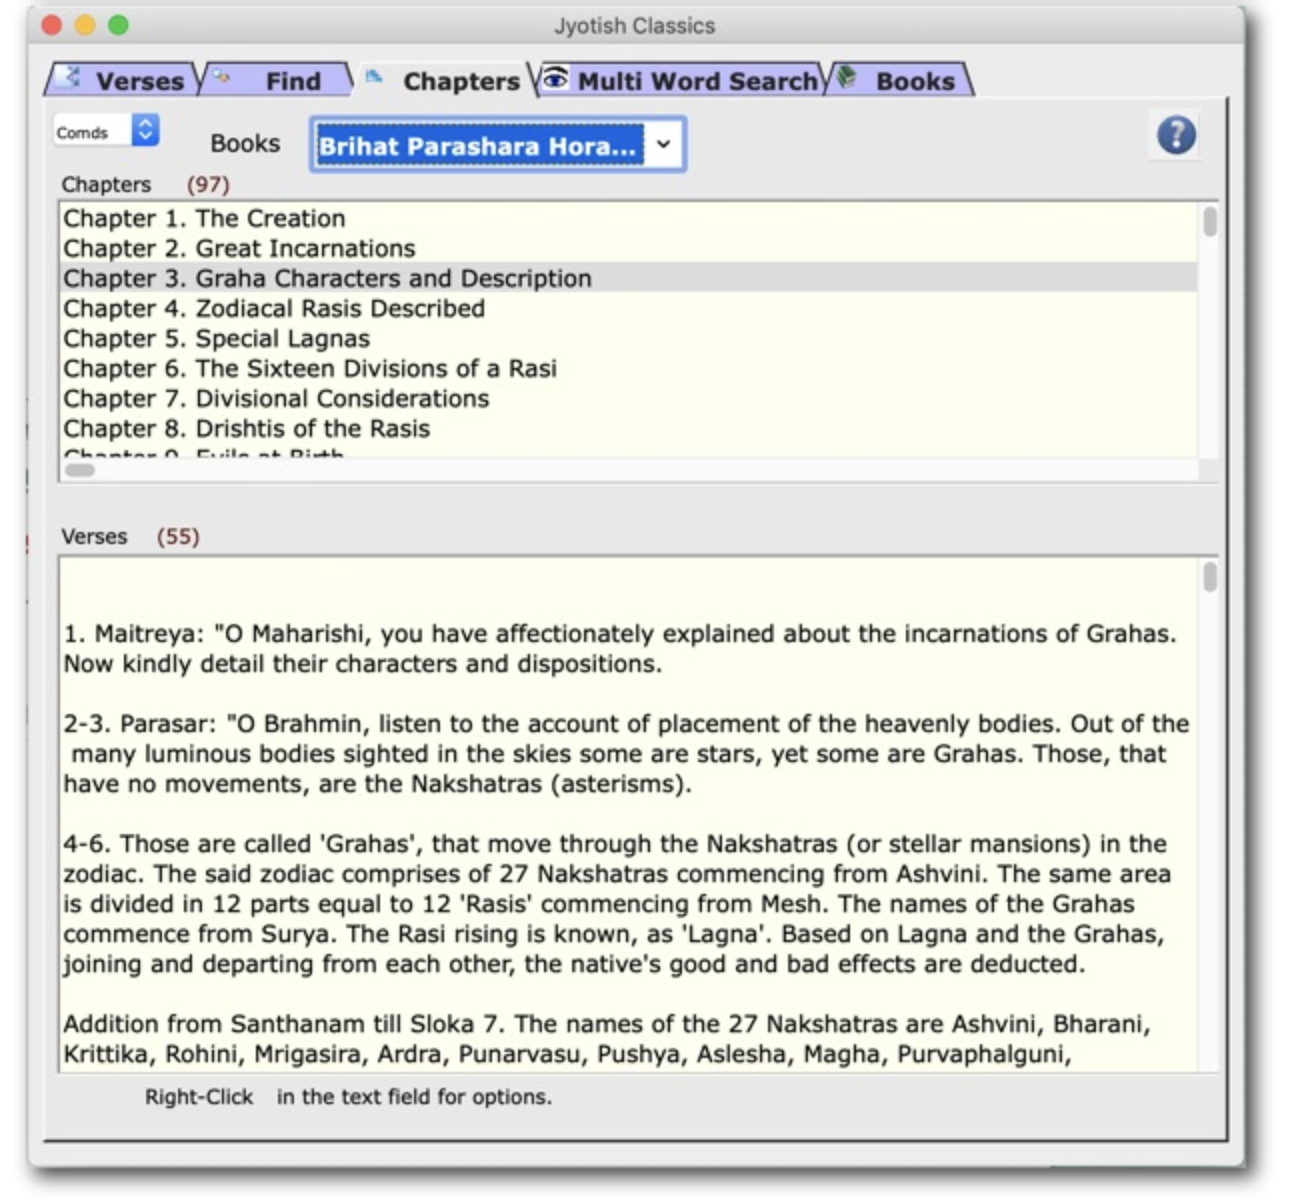Screen dimensions: 1290x1204
Task: Click the books icon on Books tab
Action: pyautogui.click(x=847, y=77)
